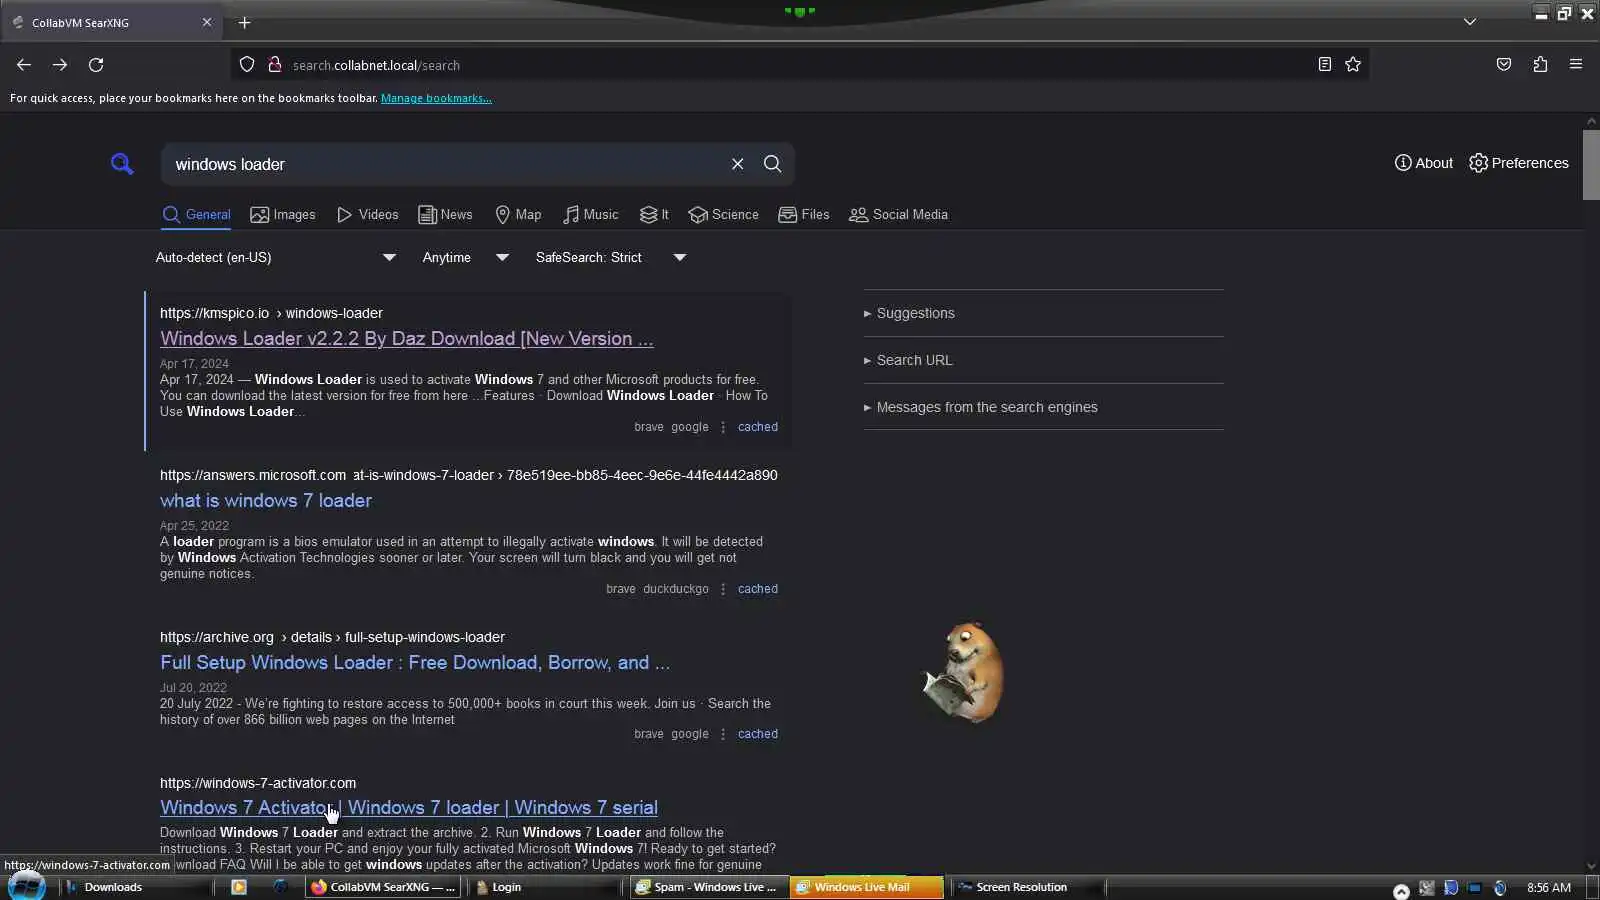
Task: Switch to Downloads taskbar window
Action: tap(137, 887)
